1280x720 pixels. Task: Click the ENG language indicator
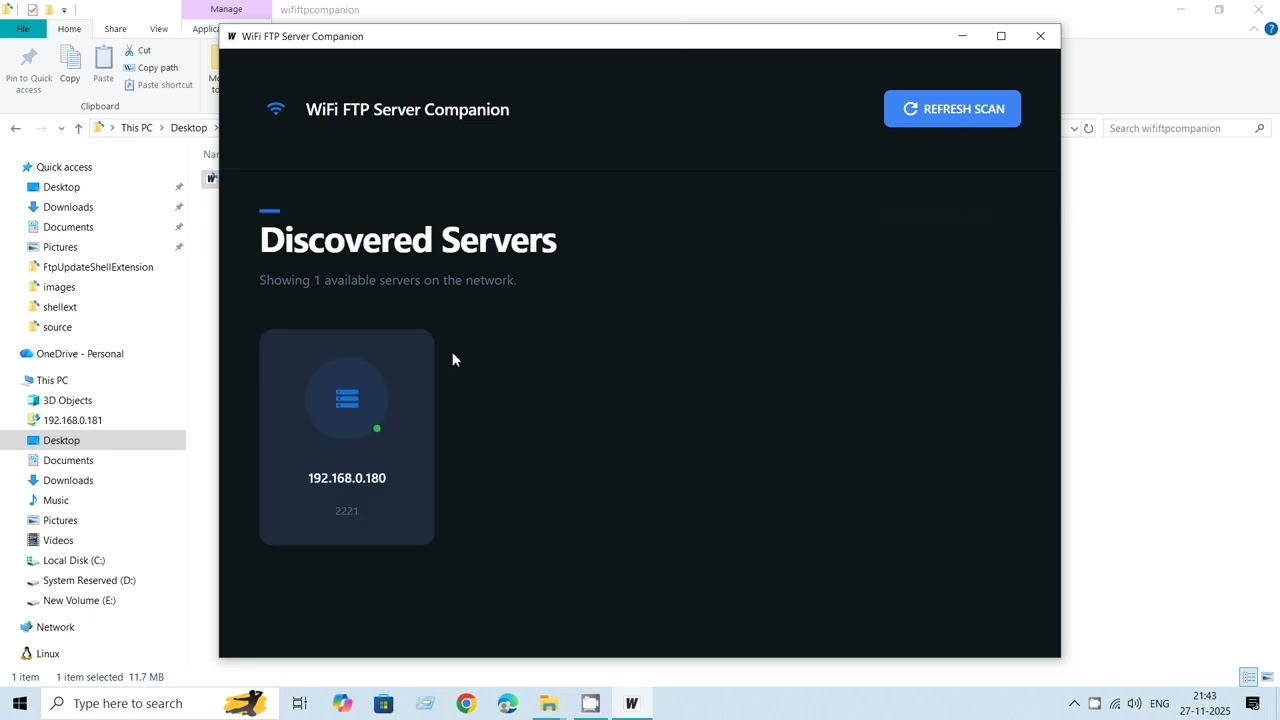click(x=1159, y=703)
